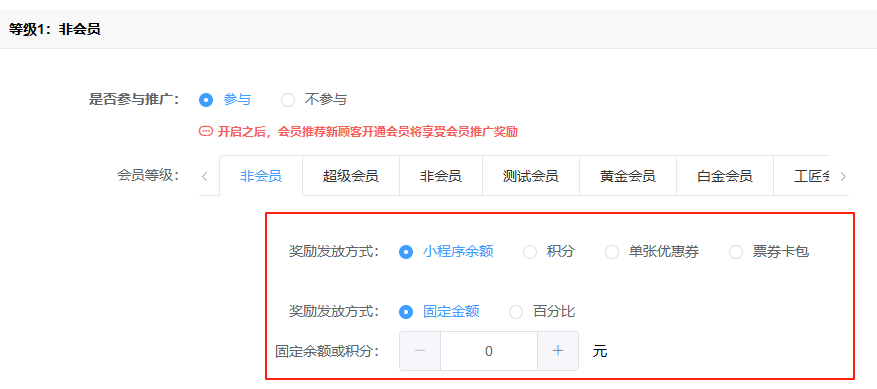Viewport: 877px width, 389px height.
Task: Choose 不参与 for promotion participation
Action: click(314, 100)
